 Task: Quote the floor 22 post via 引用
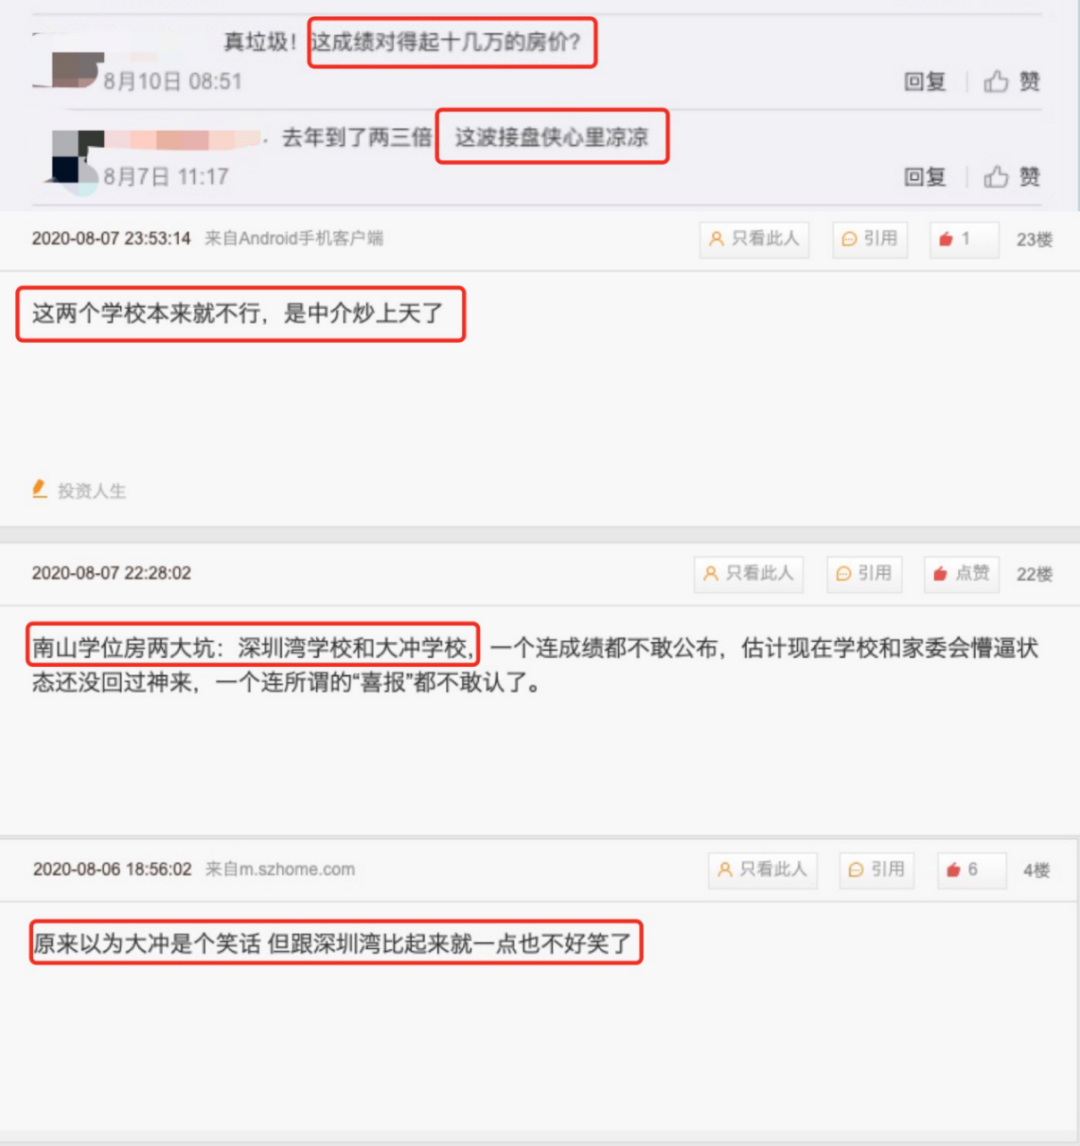(864, 574)
